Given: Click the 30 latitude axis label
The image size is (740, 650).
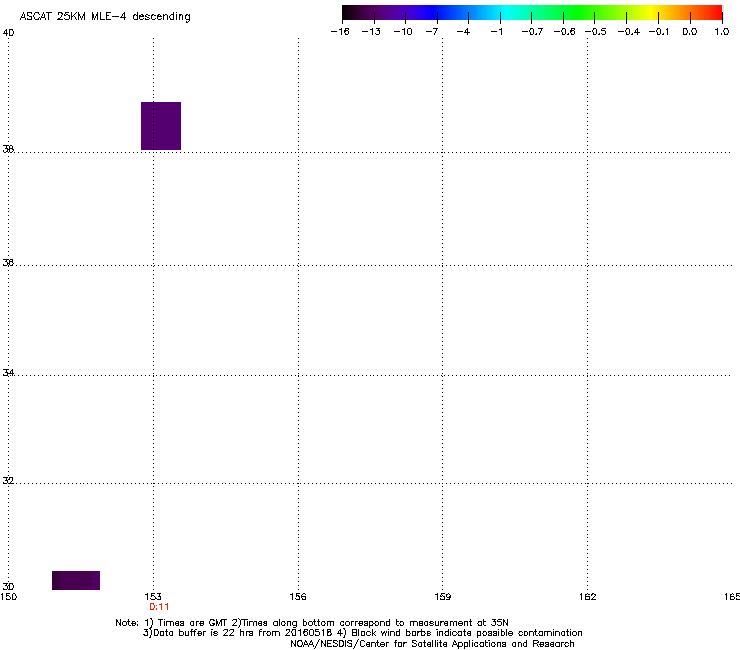Looking at the screenshot, I should pos(8,586).
